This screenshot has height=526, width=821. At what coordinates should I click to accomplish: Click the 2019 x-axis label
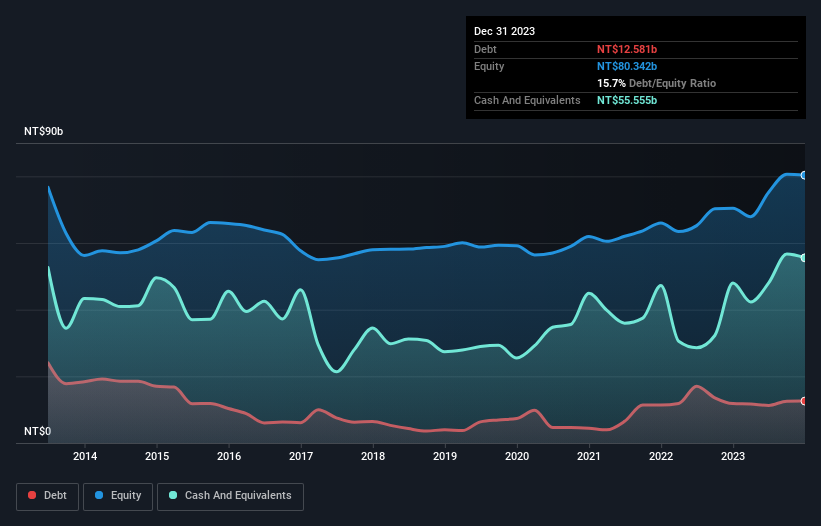[445, 456]
